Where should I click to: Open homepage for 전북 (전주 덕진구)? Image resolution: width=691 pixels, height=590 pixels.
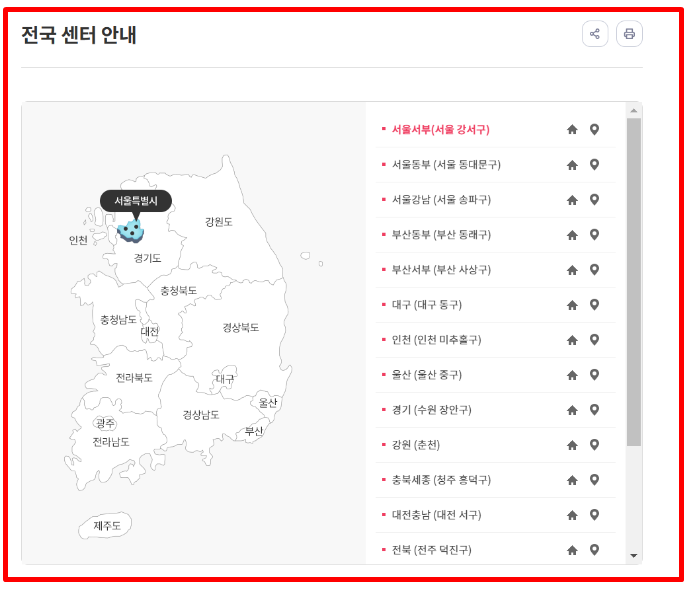[572, 550]
